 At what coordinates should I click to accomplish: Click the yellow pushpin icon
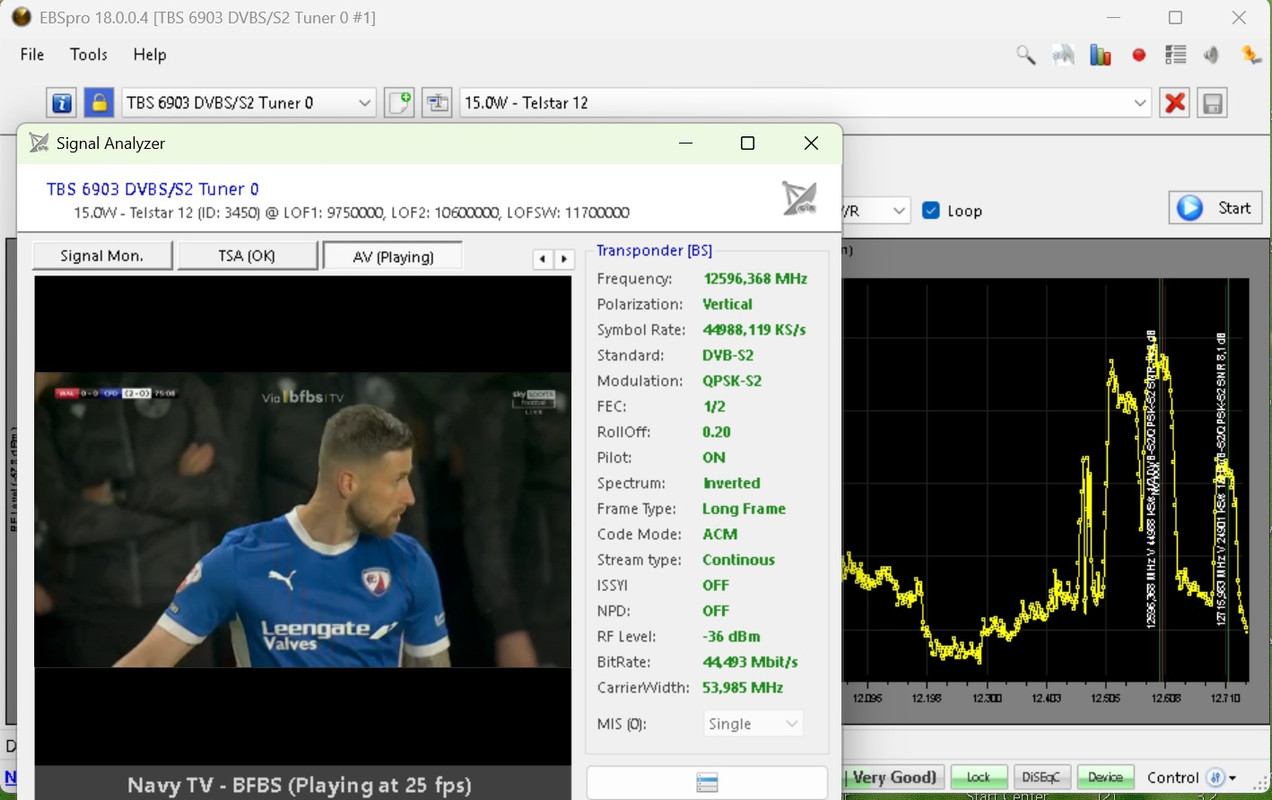pos(1250,55)
